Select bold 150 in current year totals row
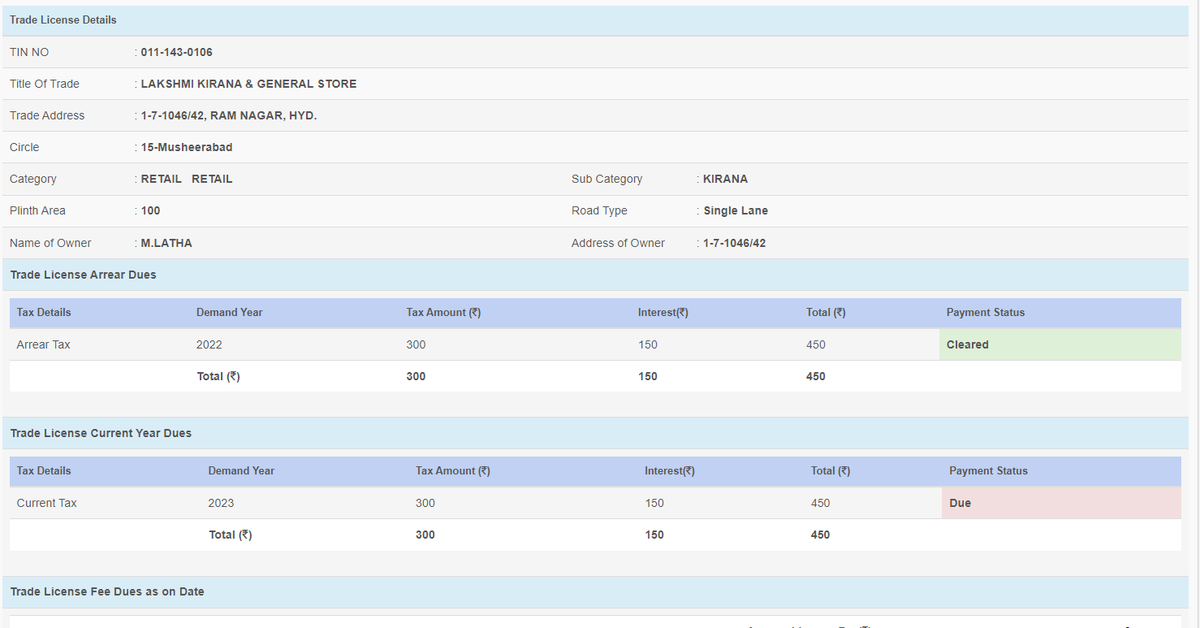Viewport: 1200px width, 628px height. (654, 535)
